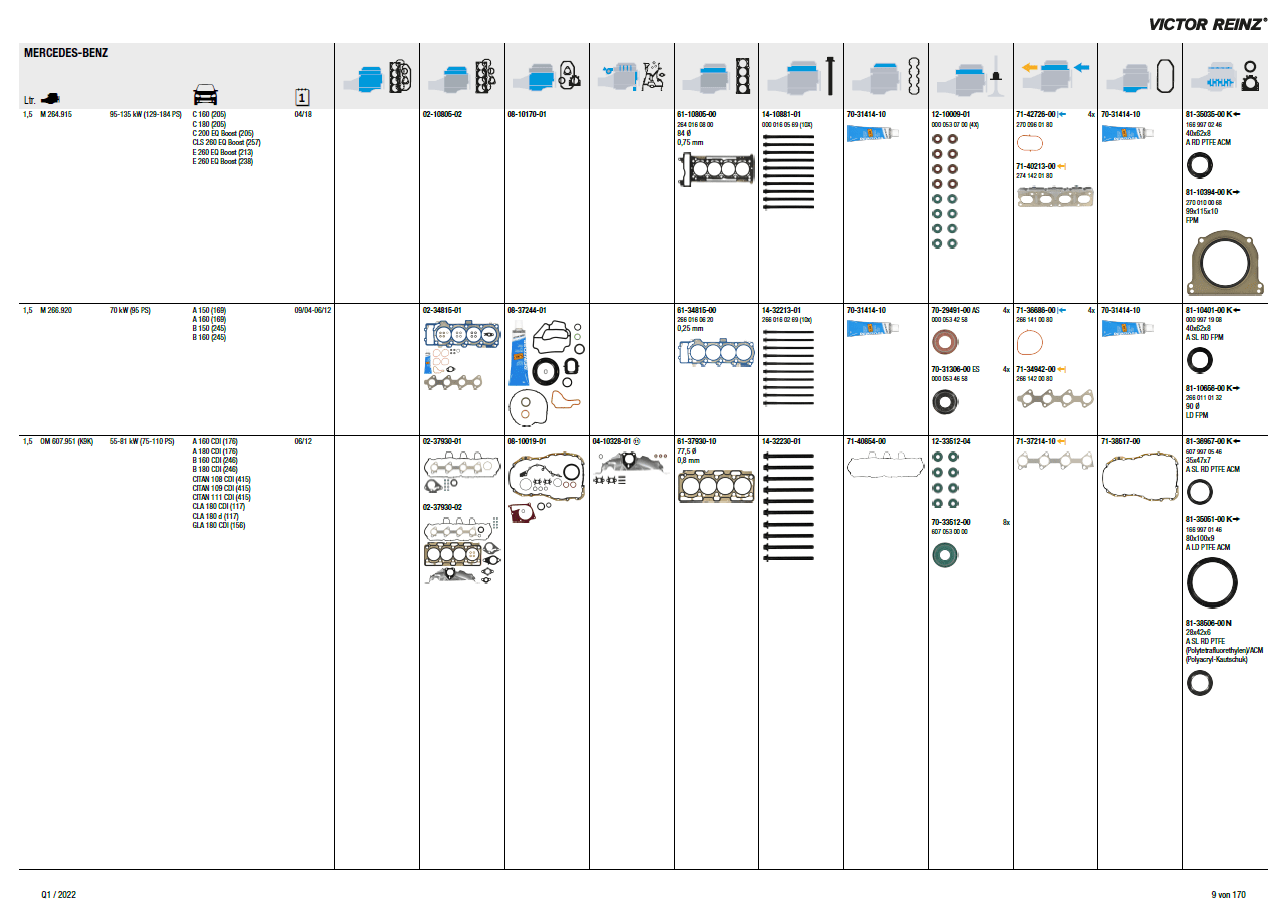Select part number 81-38506-00 N
The image size is (1288, 911).
pos(1208,623)
